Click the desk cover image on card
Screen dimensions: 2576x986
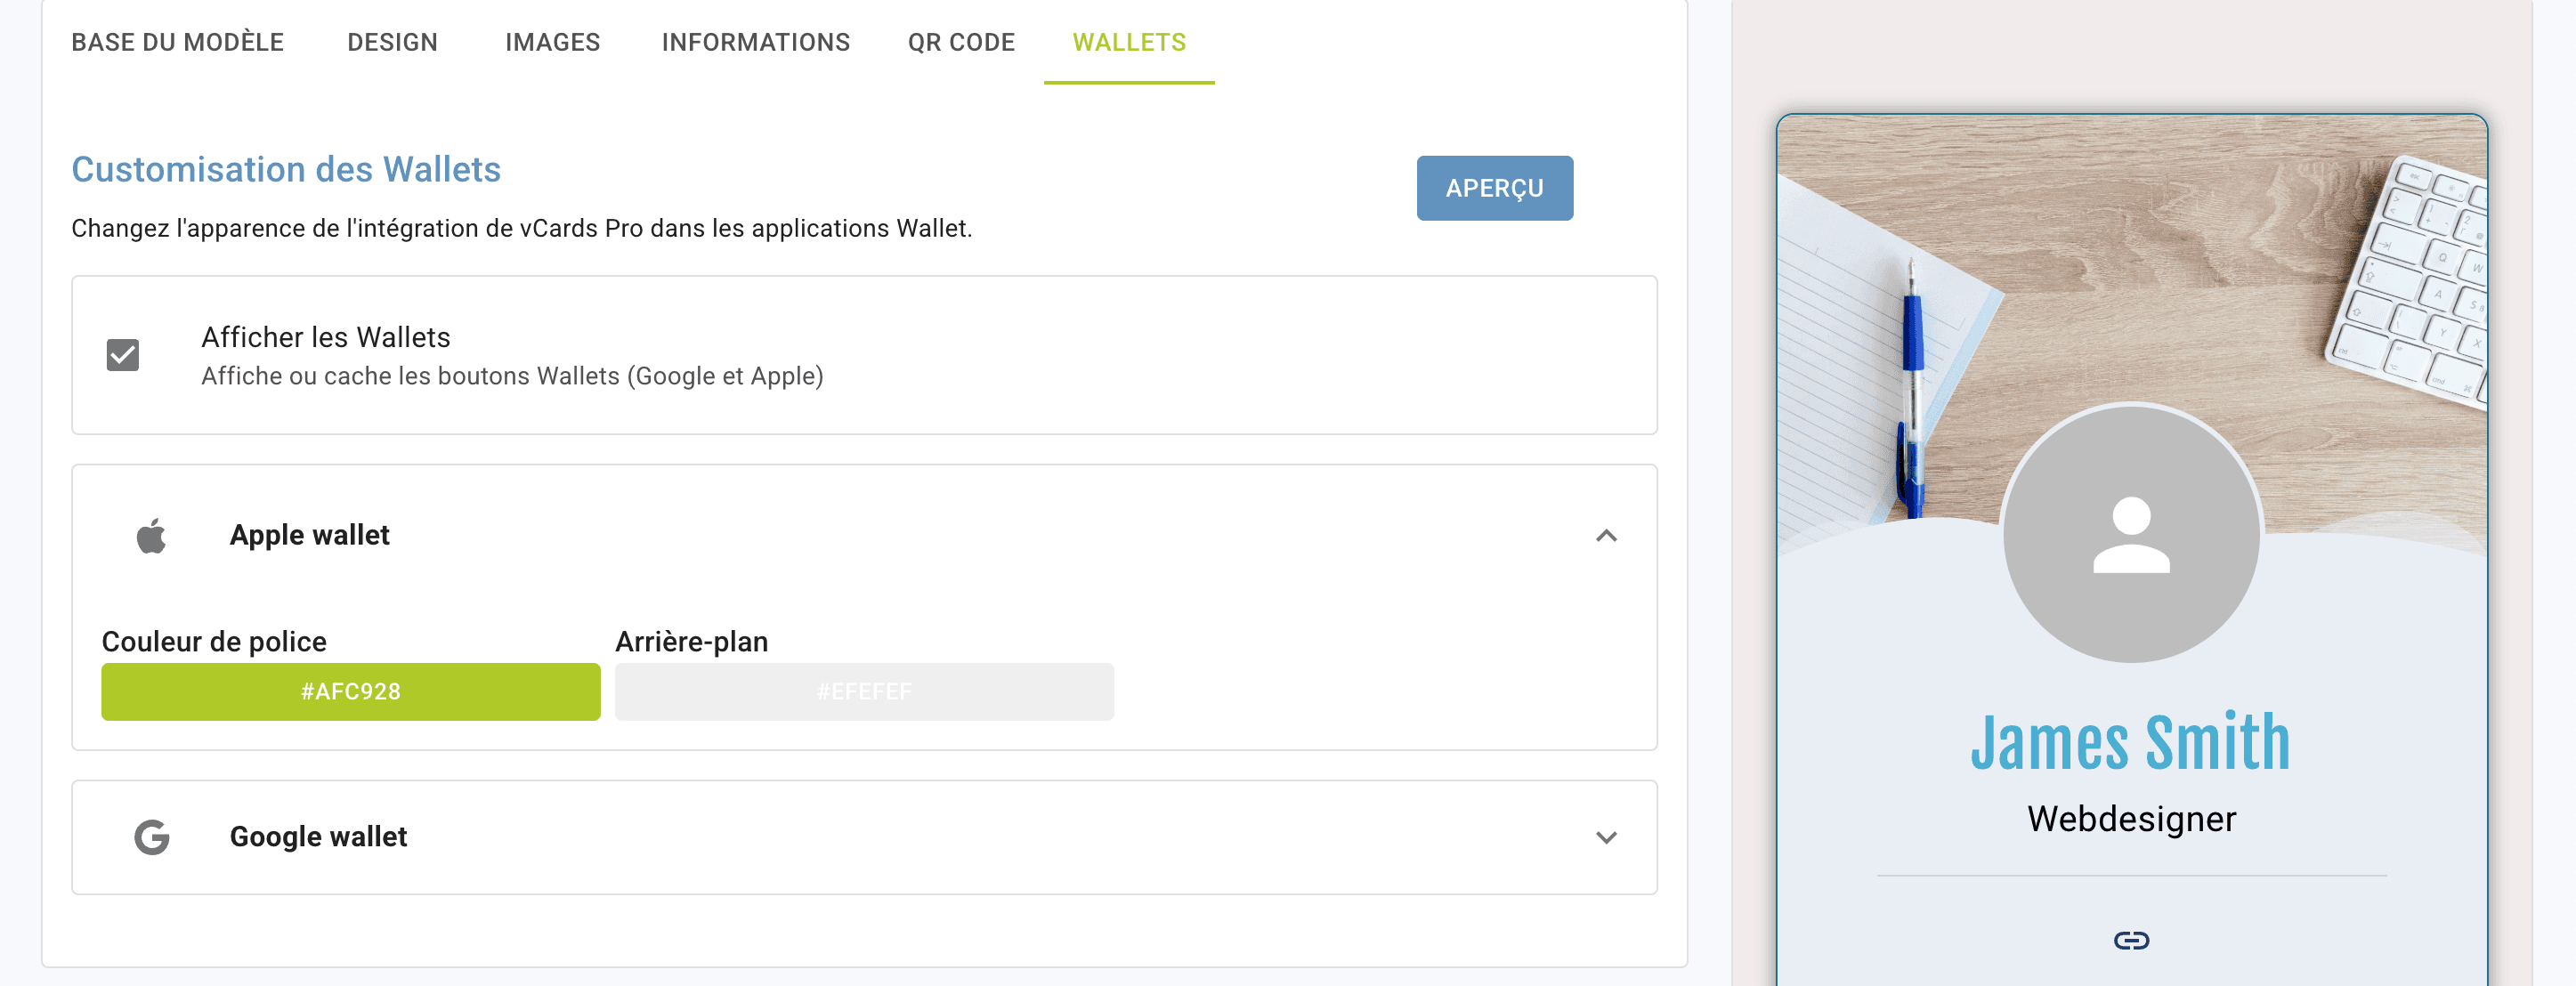pos(2130,260)
